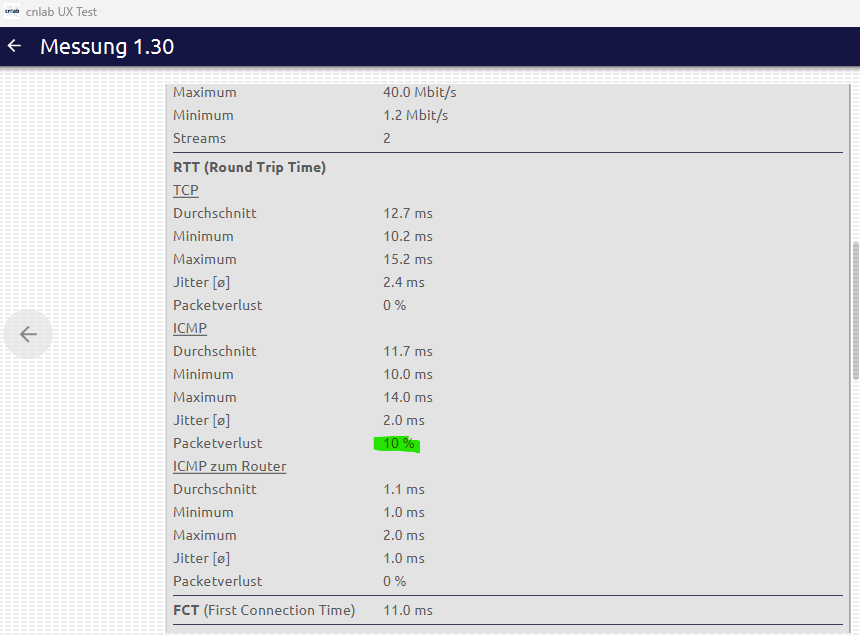Click the router average value 1.1 ms

point(403,489)
